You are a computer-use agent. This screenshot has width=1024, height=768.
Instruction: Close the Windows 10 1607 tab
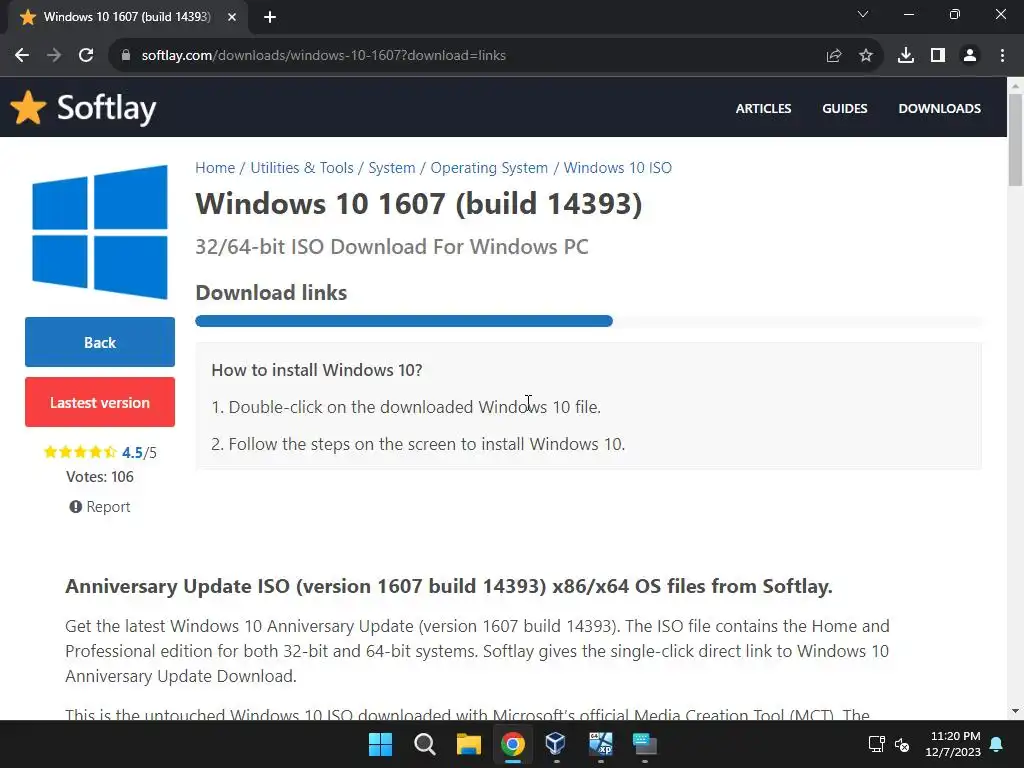tap(232, 17)
